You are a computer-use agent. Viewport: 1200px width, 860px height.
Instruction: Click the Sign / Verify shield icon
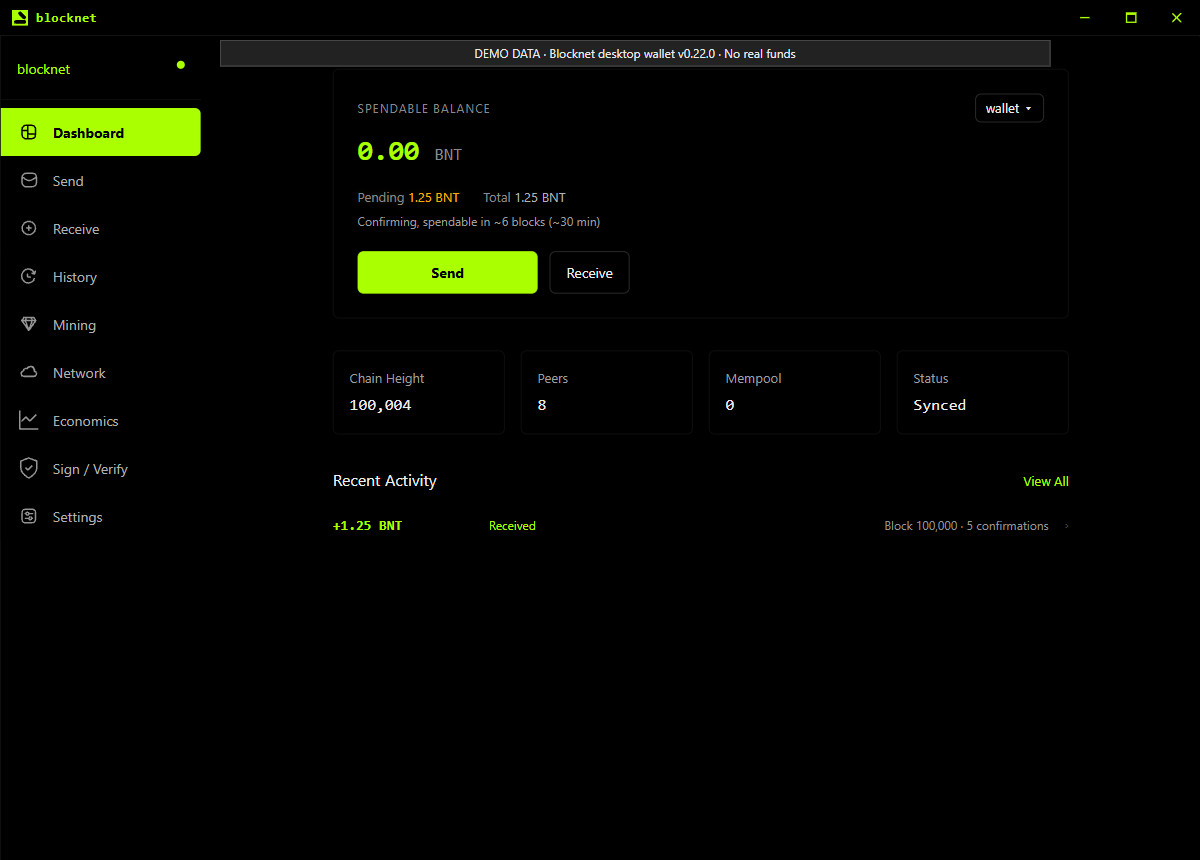[29, 469]
